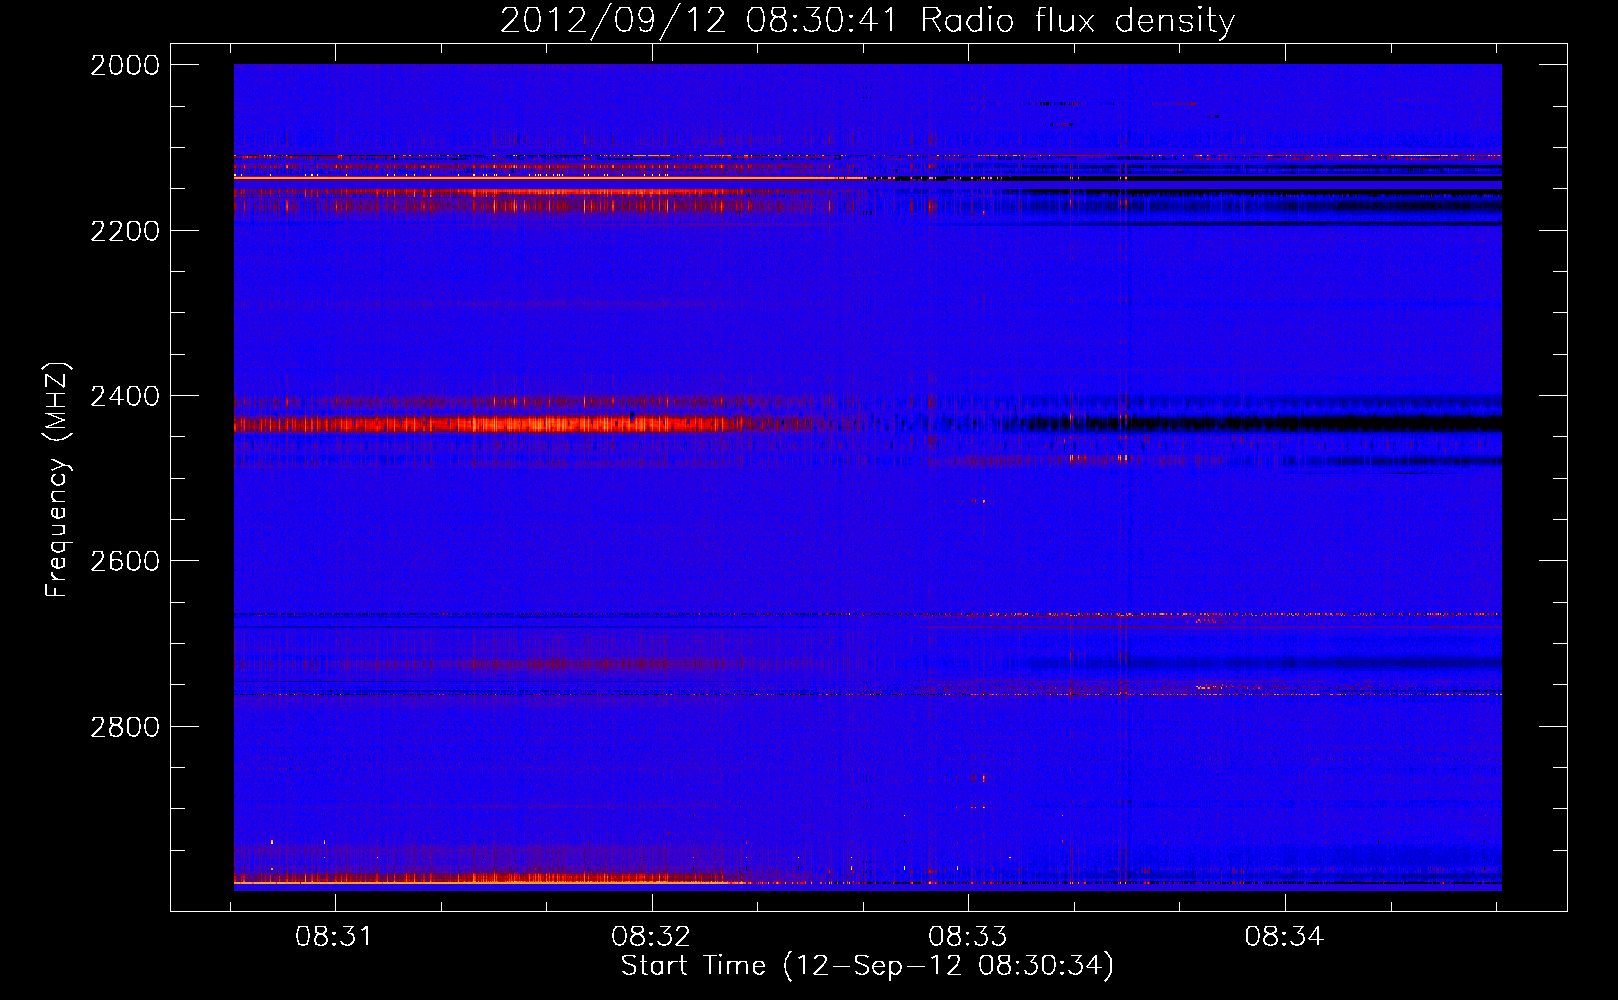1618x1000 pixels.
Task: Click the '08:32' time axis label
Action: click(x=651, y=936)
